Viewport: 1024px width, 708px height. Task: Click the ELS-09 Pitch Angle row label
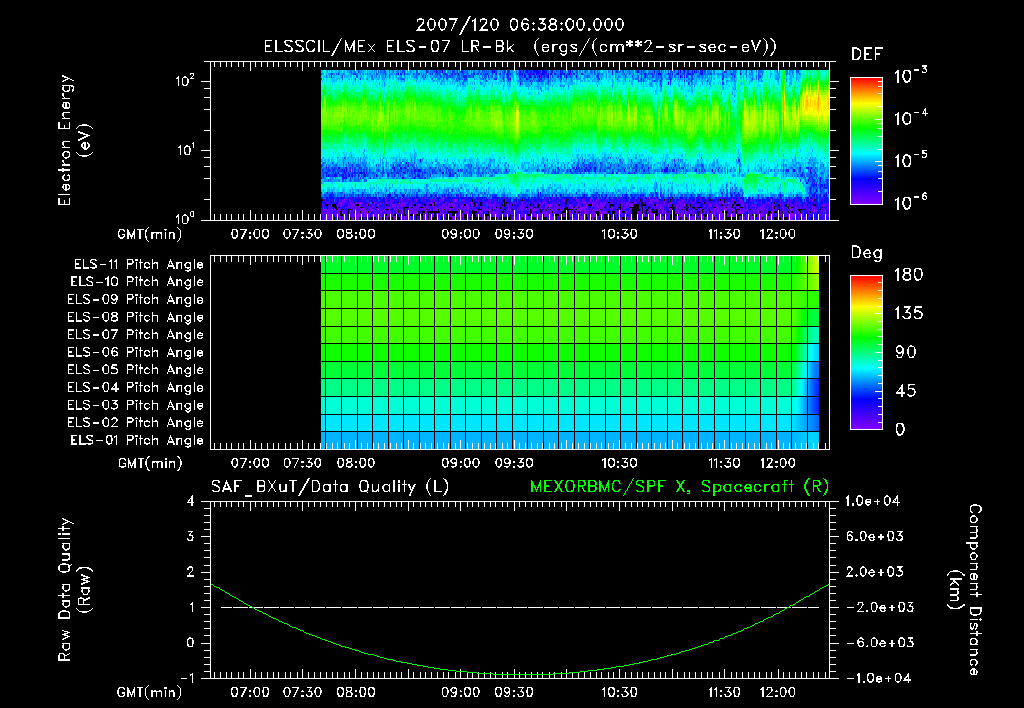(x=136, y=300)
